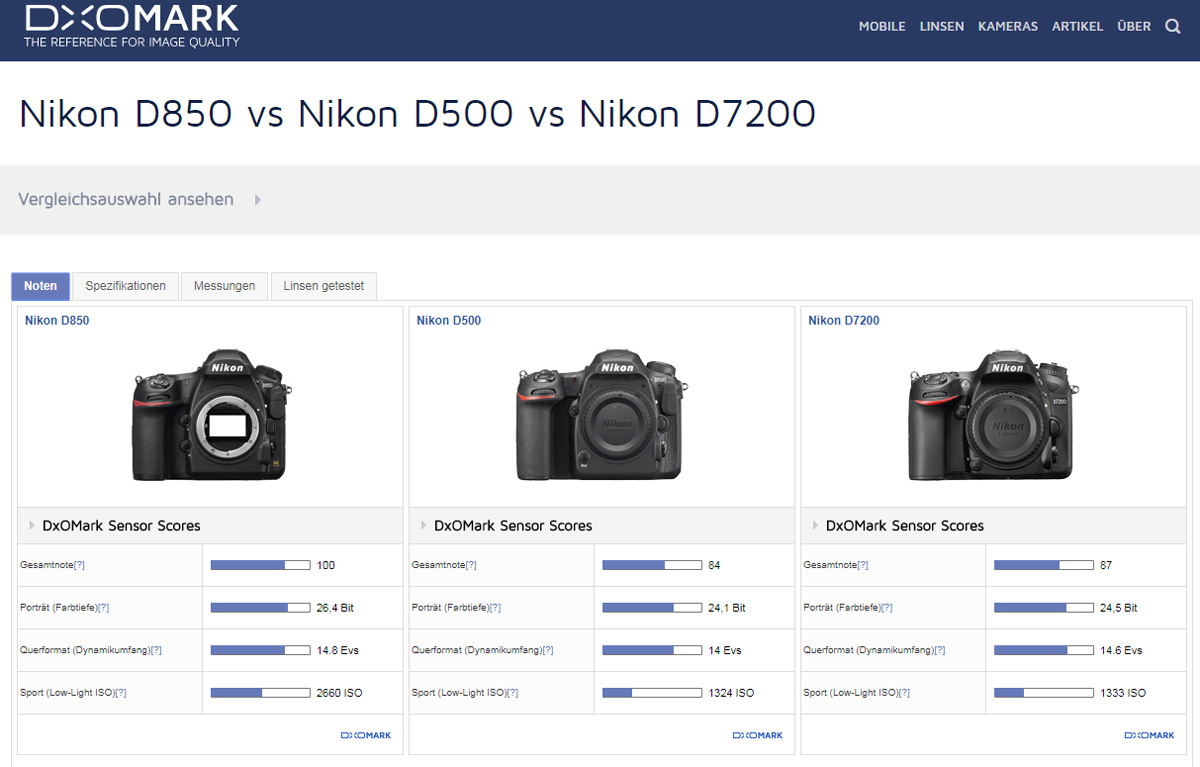The image size is (1200, 767).
Task: Open the ARTIKEL menu
Action: tap(1078, 27)
